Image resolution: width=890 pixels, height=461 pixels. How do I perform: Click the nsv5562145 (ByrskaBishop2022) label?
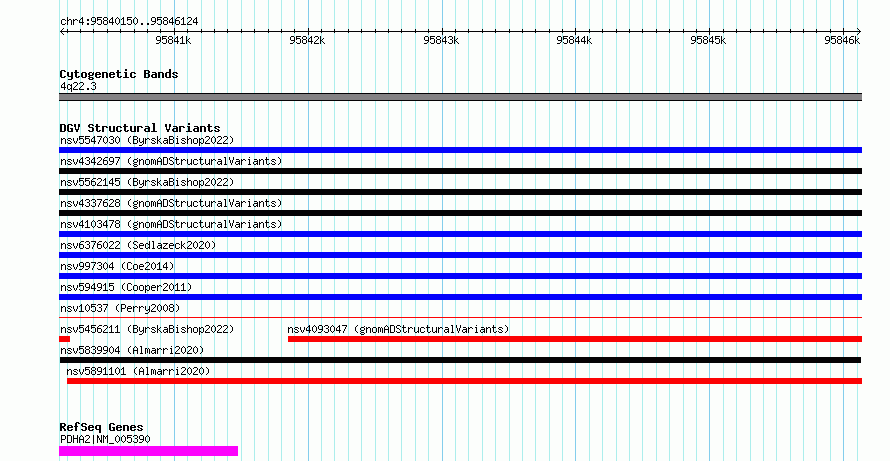147,182
